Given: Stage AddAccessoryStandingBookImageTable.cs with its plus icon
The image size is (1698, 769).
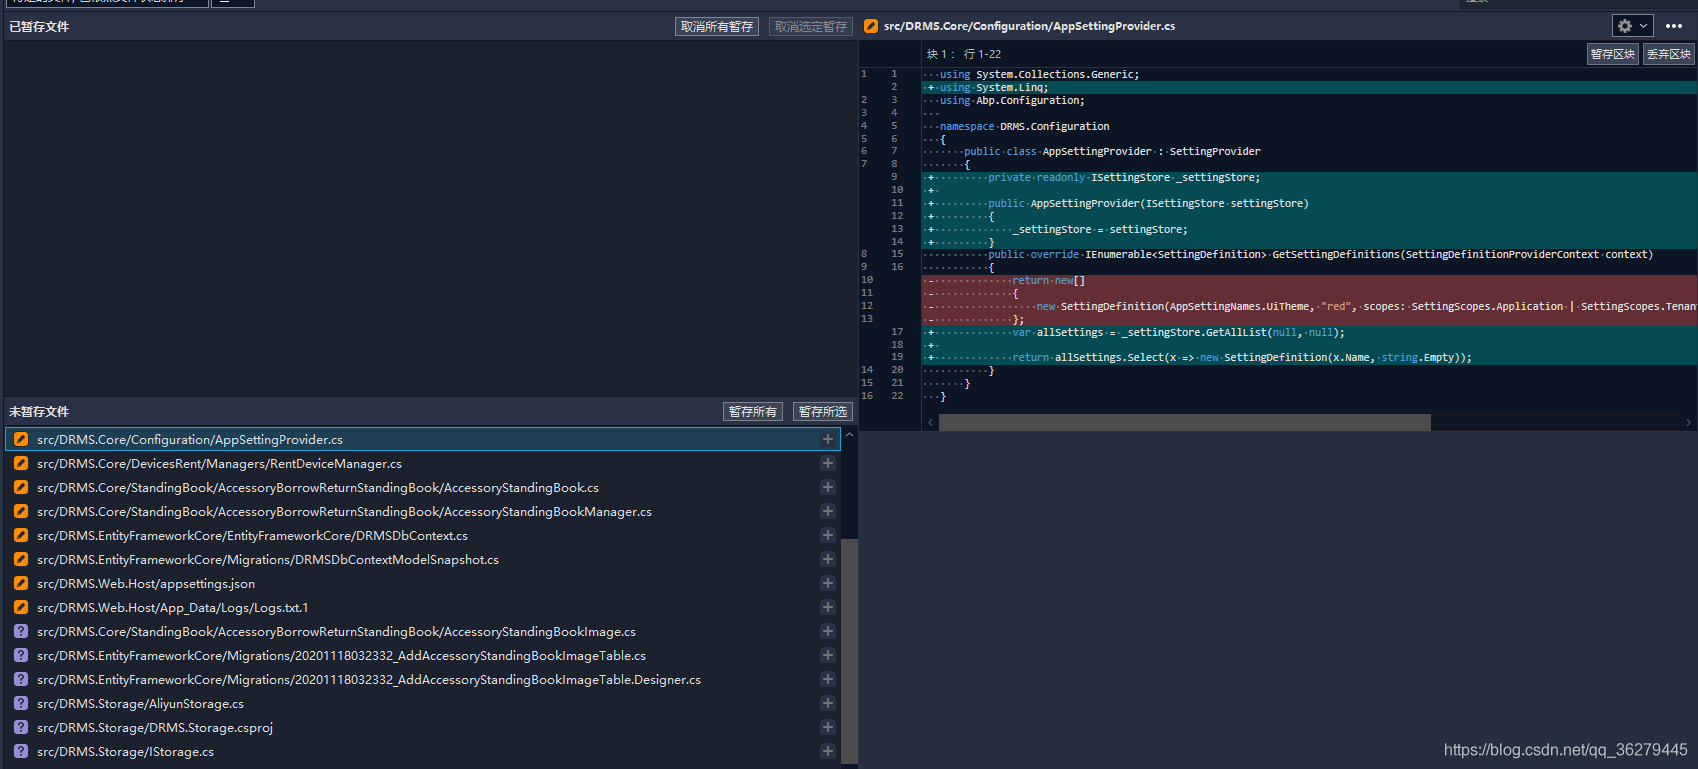Looking at the screenshot, I should coord(828,655).
